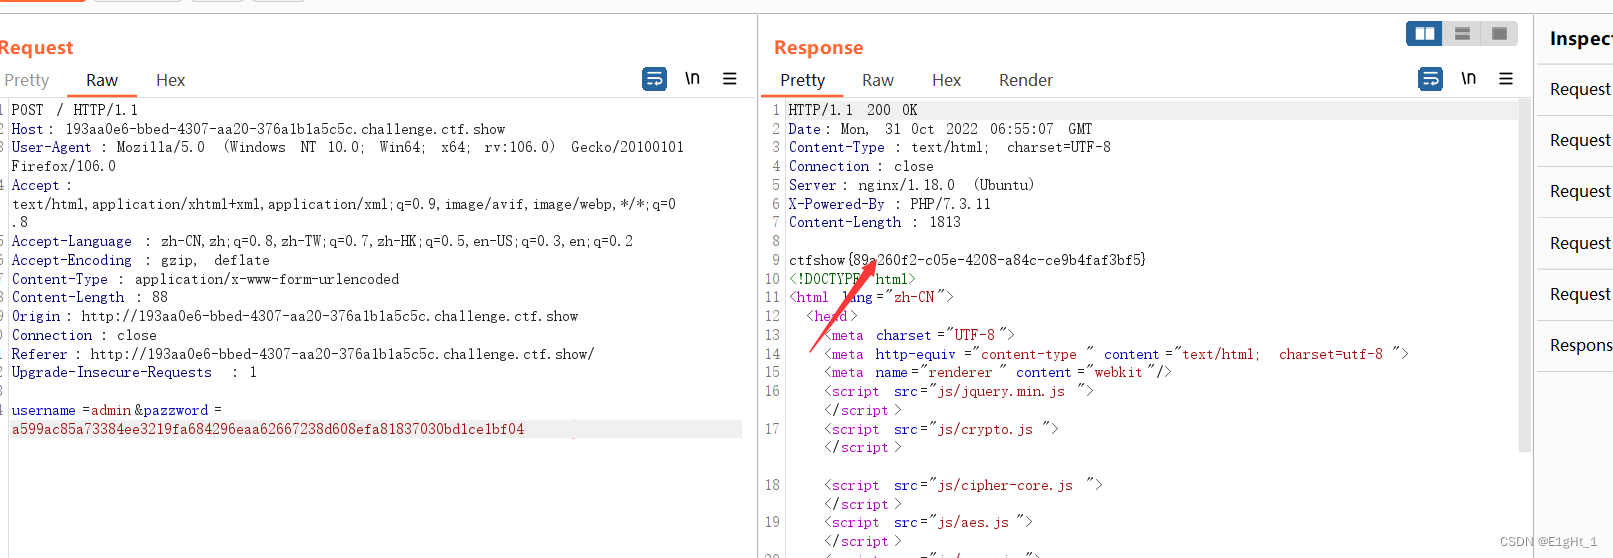
Task: Click the Referer header line in request
Action: tap(303, 354)
